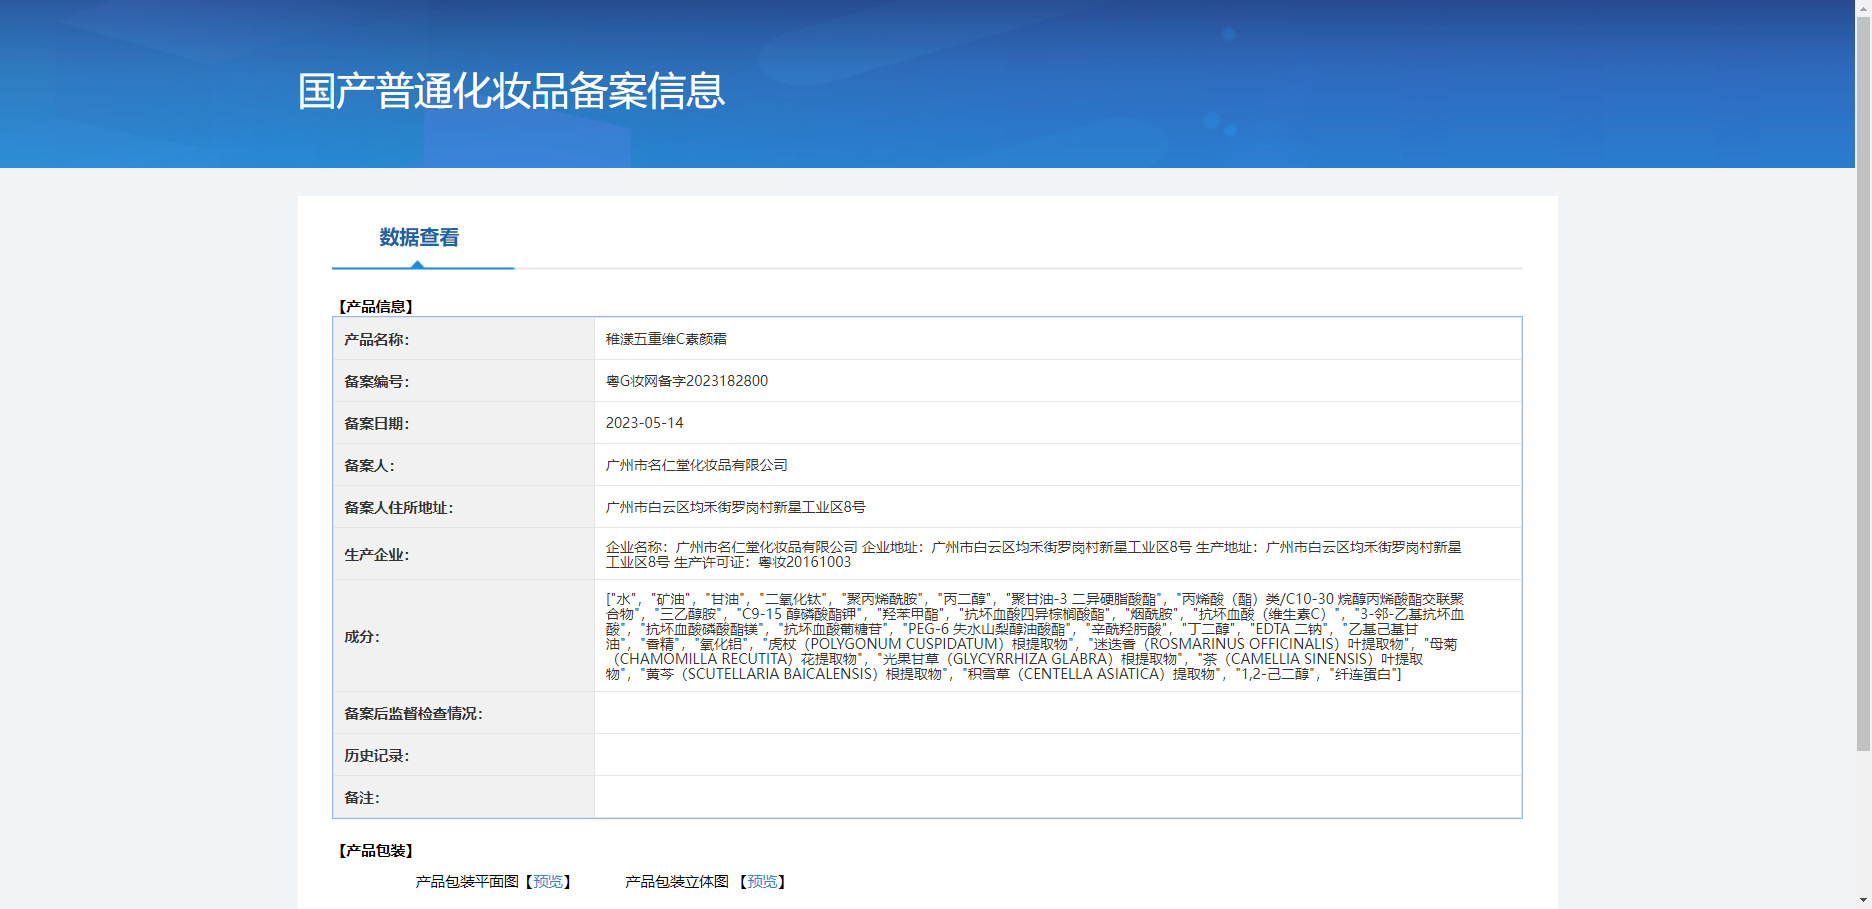Click the filing date 2023-05-14
The height and width of the screenshot is (909, 1872).
(644, 423)
